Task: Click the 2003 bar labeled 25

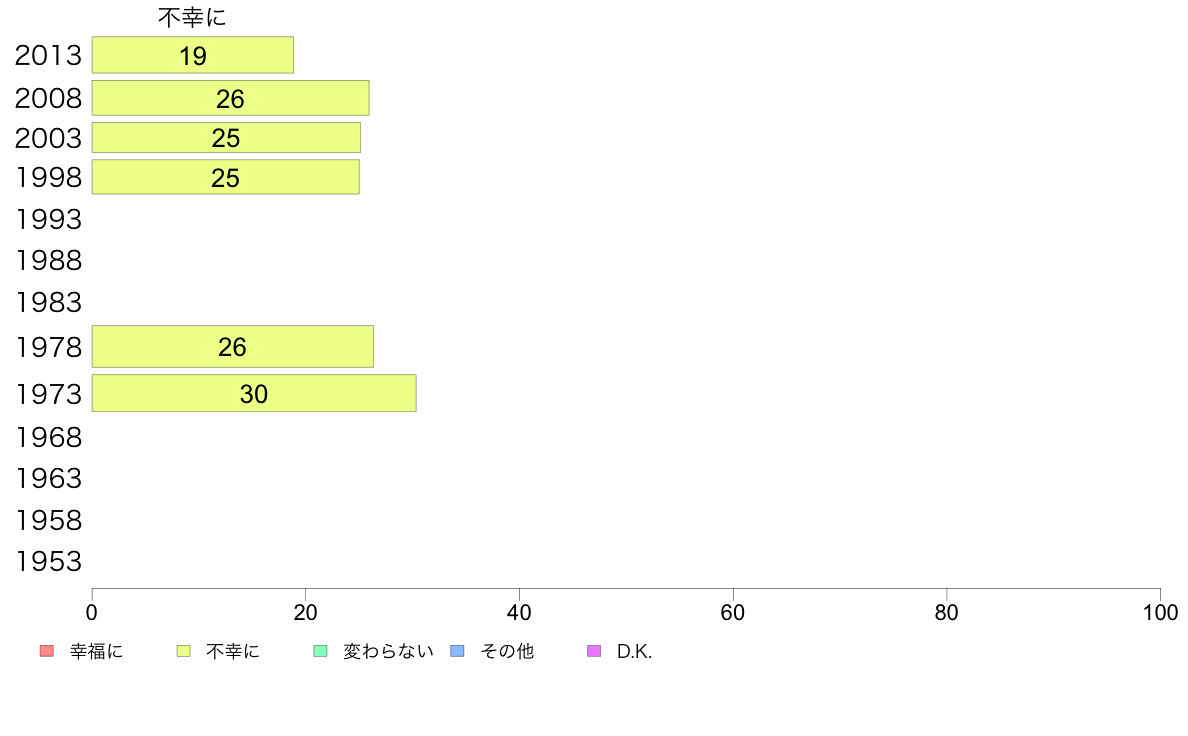Action: (227, 138)
